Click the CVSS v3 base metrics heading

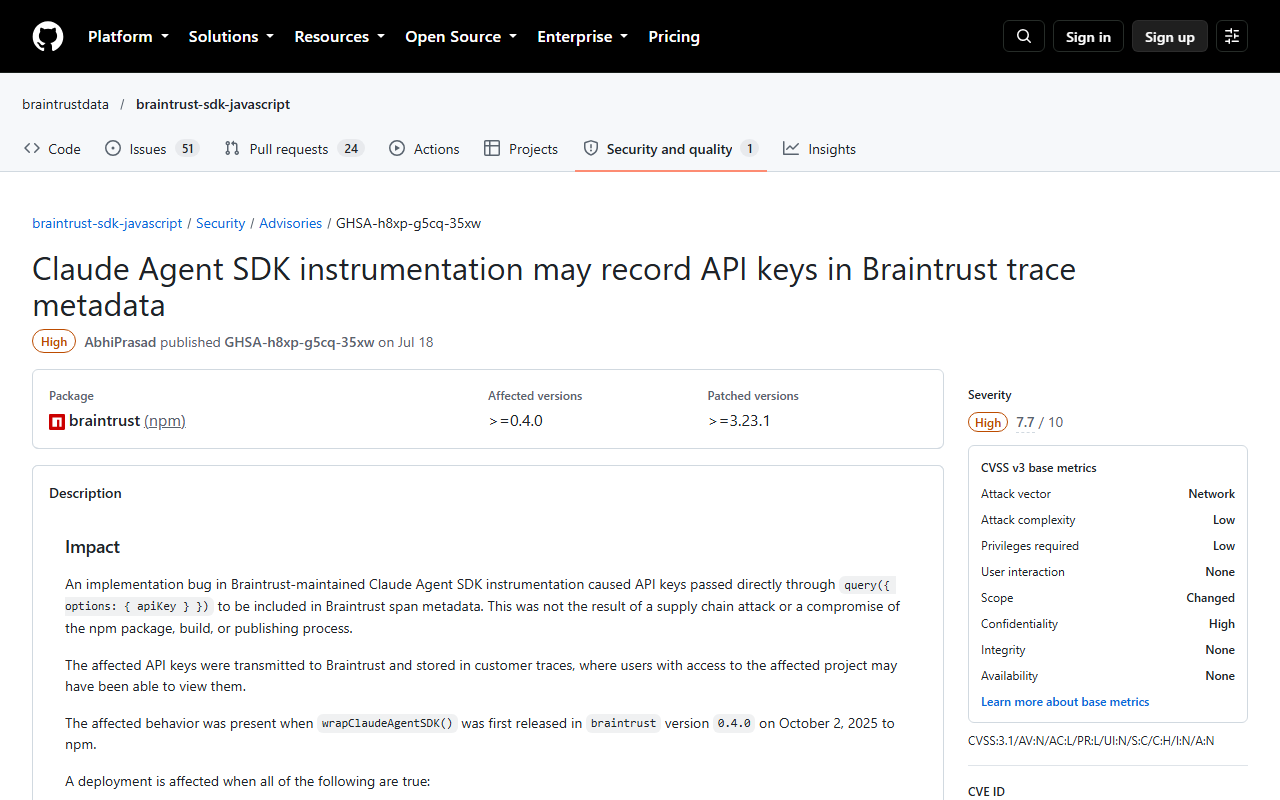coord(1039,468)
